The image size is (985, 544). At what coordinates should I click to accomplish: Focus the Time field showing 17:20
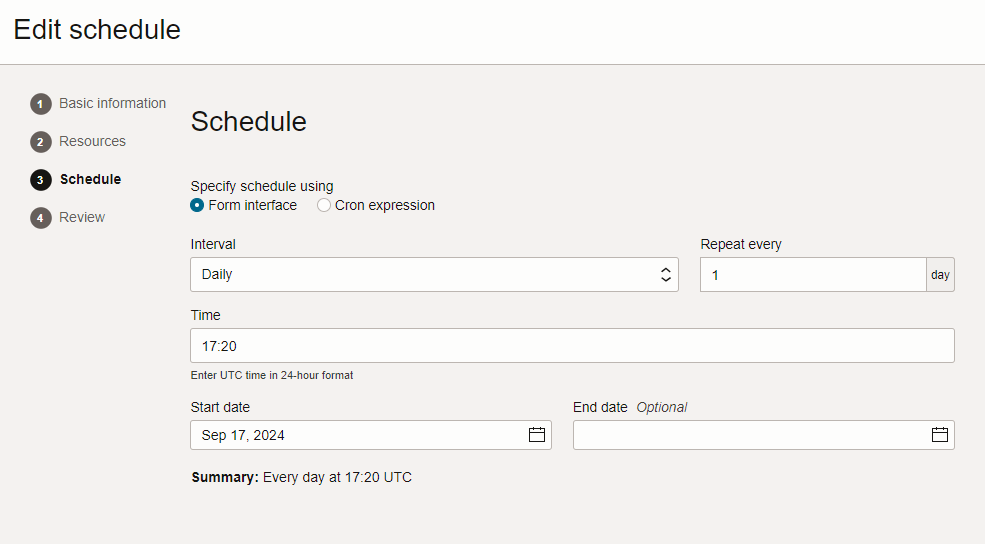pos(572,346)
